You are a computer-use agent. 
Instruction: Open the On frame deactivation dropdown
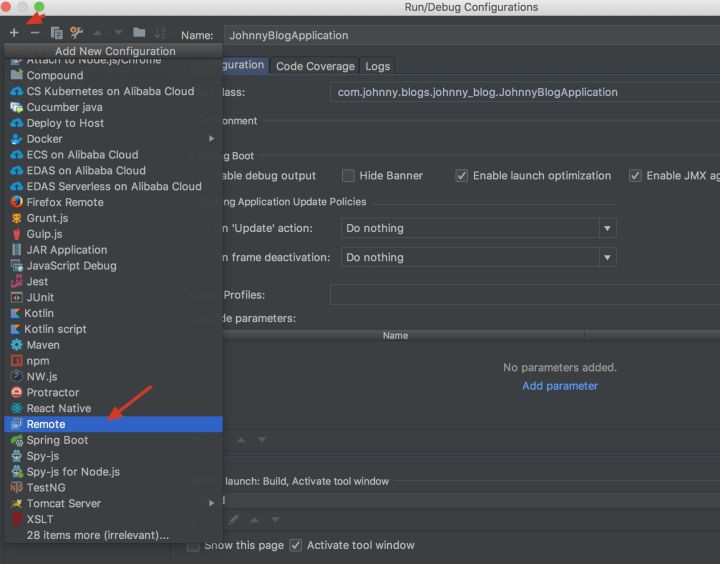478,258
